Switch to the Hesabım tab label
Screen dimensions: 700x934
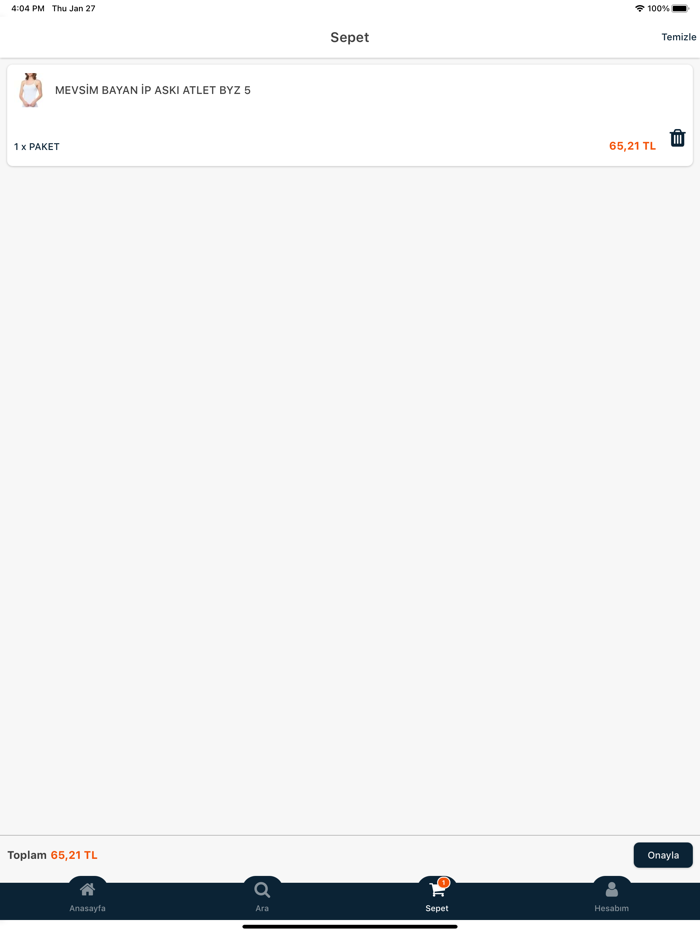[611, 908]
